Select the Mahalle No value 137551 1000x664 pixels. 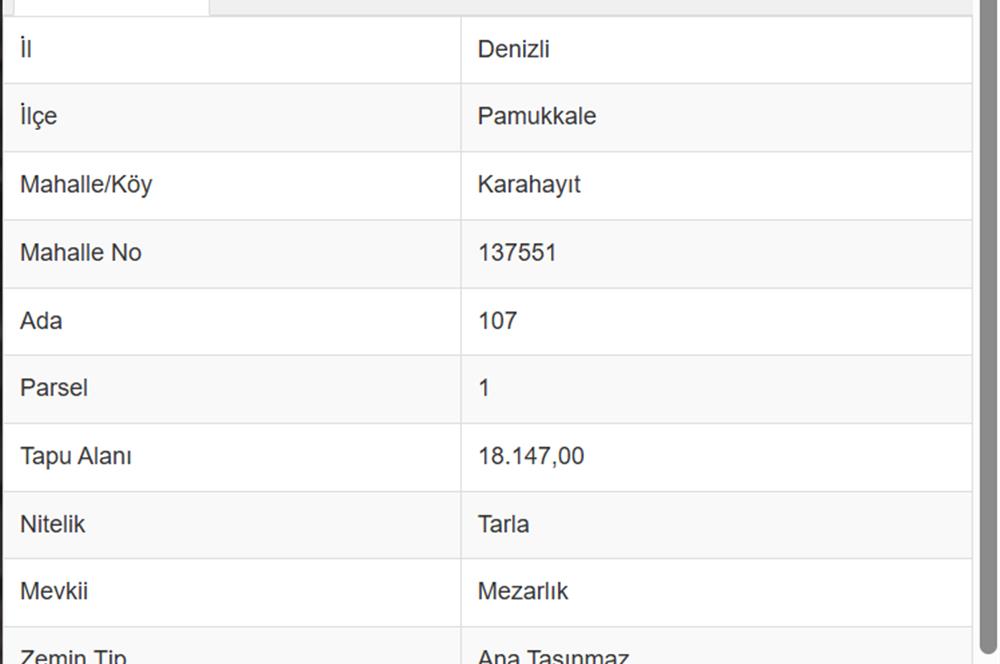pyautogui.click(x=517, y=253)
